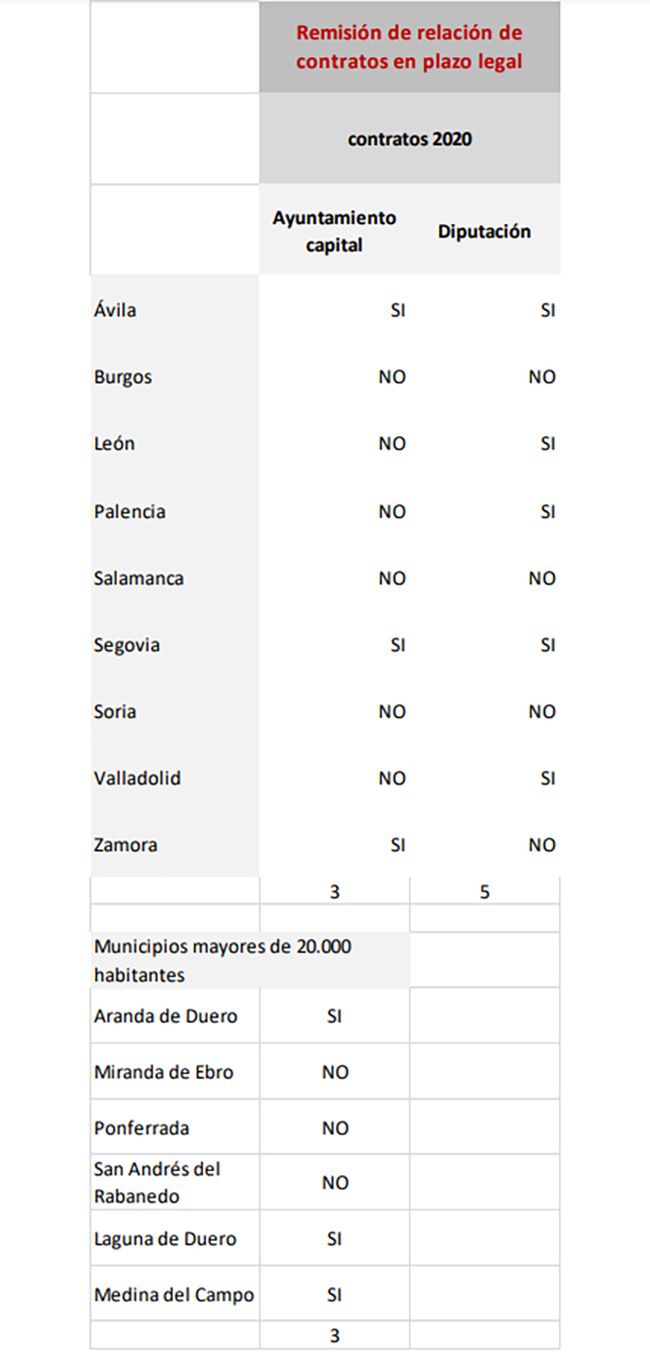Image resolution: width=650 pixels, height=1368 pixels.
Task: Click the 'Segovia' row label
Action: click(x=127, y=645)
